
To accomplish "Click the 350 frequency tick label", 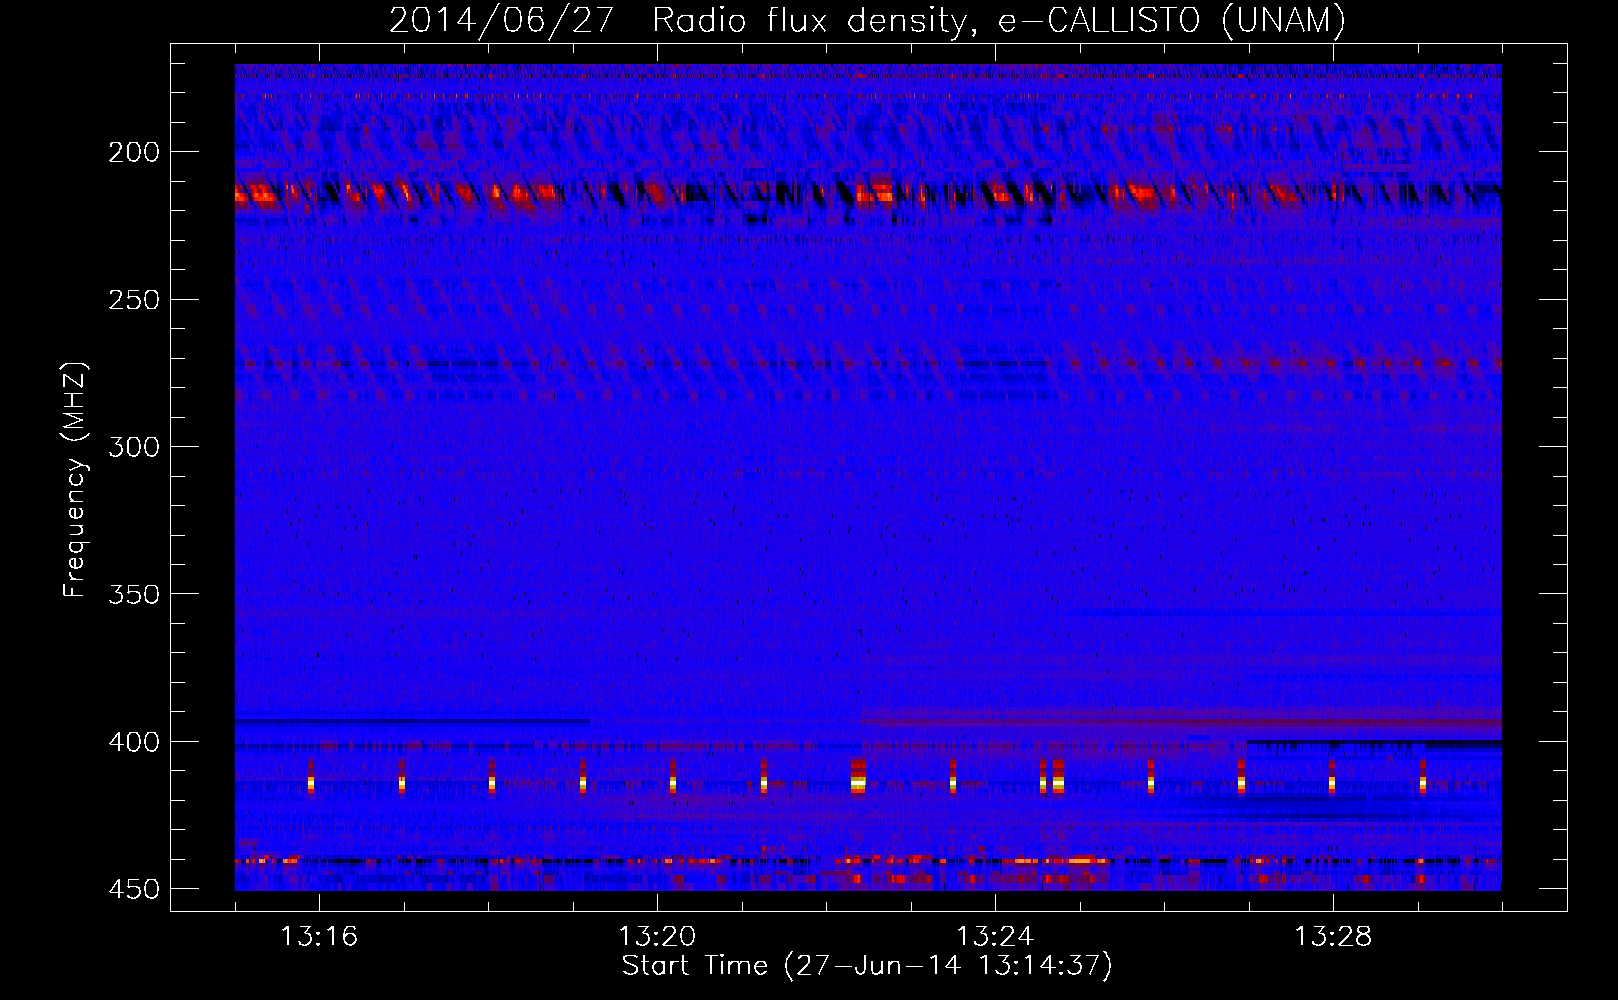I will [x=134, y=594].
